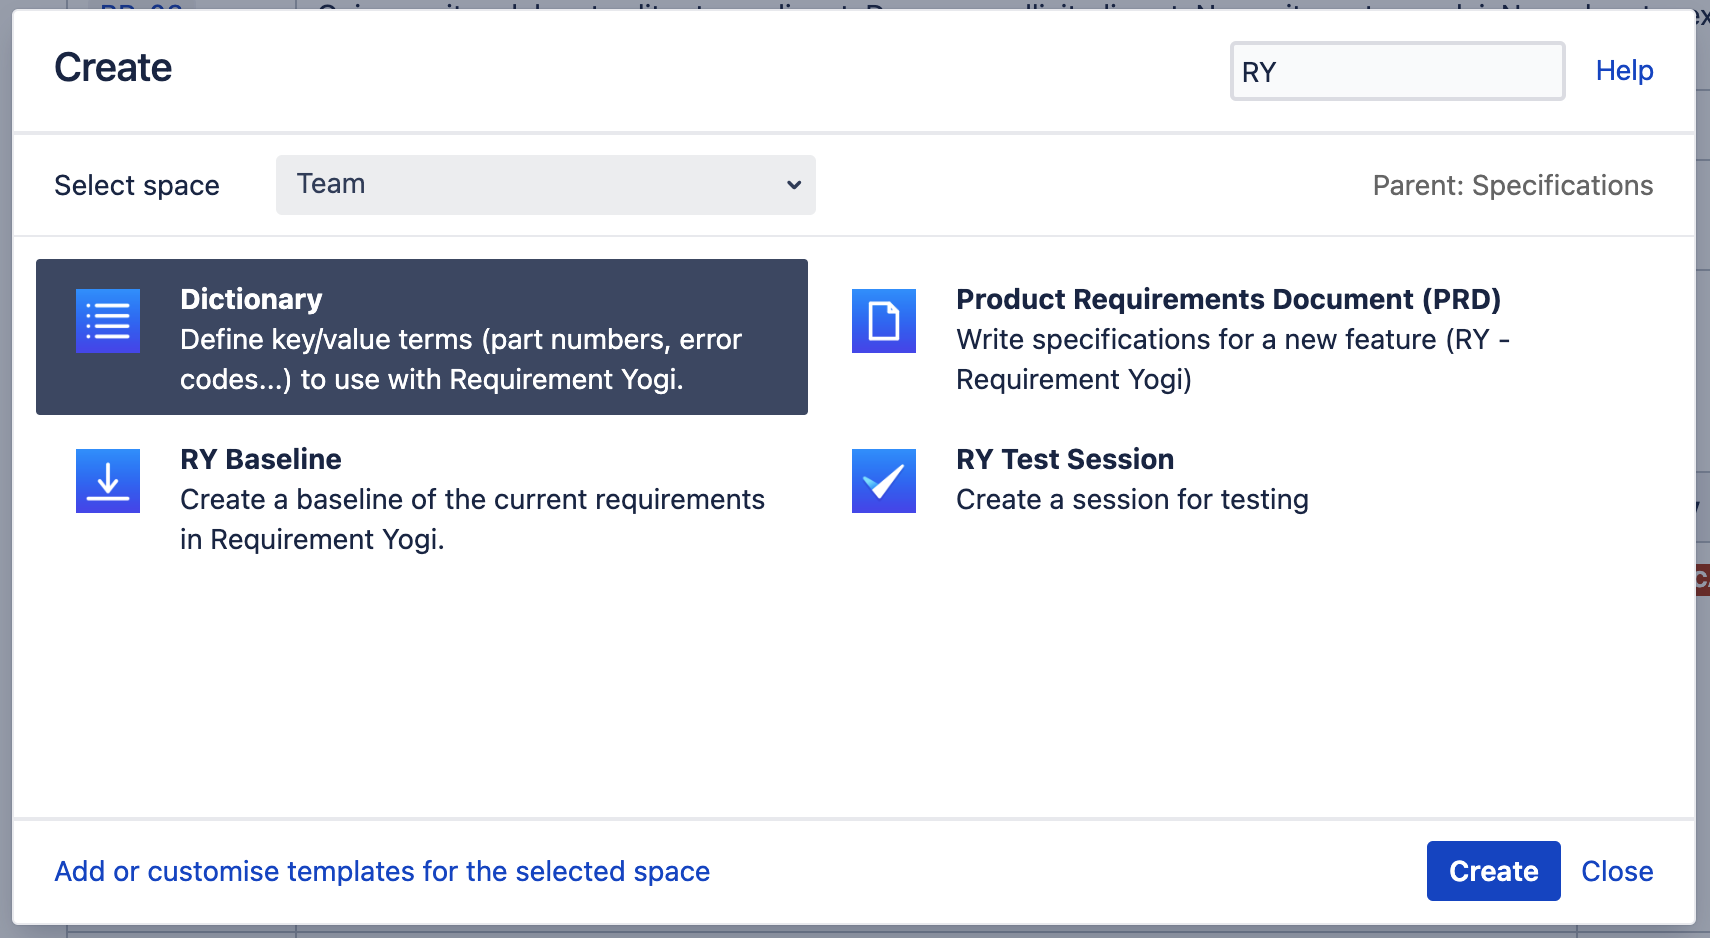This screenshot has width=1710, height=938.
Task: Click the RY Test Session checkmark icon
Action: (883, 481)
